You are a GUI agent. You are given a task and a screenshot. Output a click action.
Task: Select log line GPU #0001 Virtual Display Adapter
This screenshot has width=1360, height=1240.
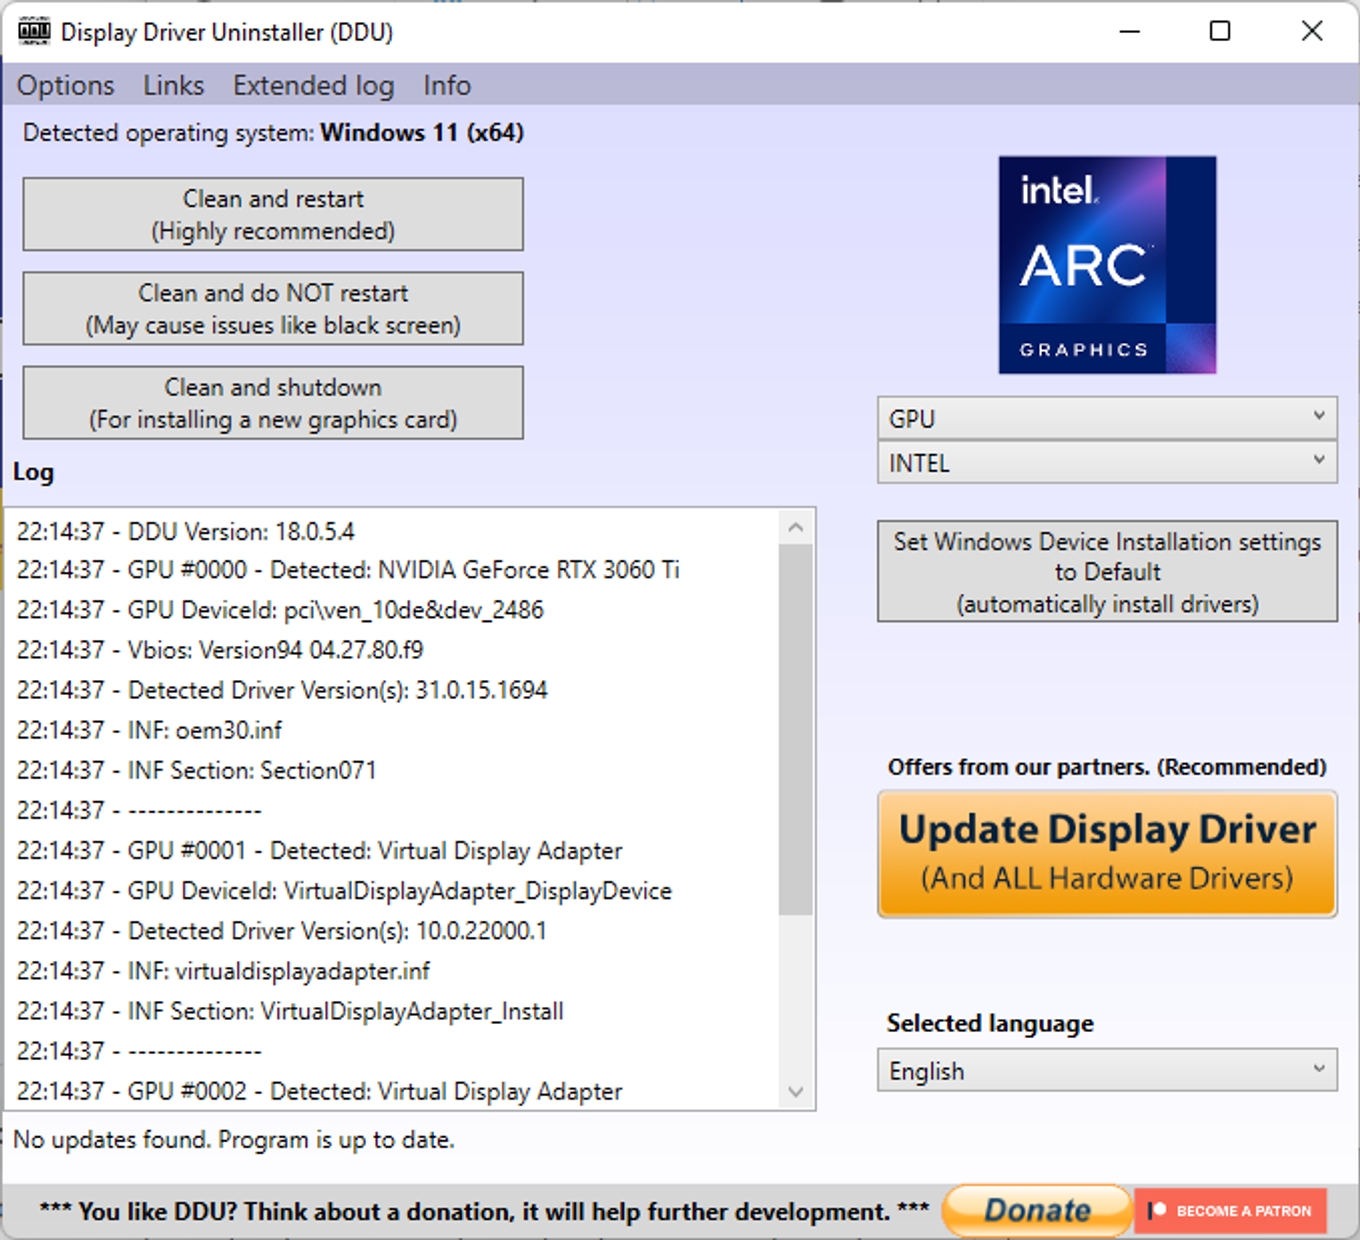click(319, 850)
